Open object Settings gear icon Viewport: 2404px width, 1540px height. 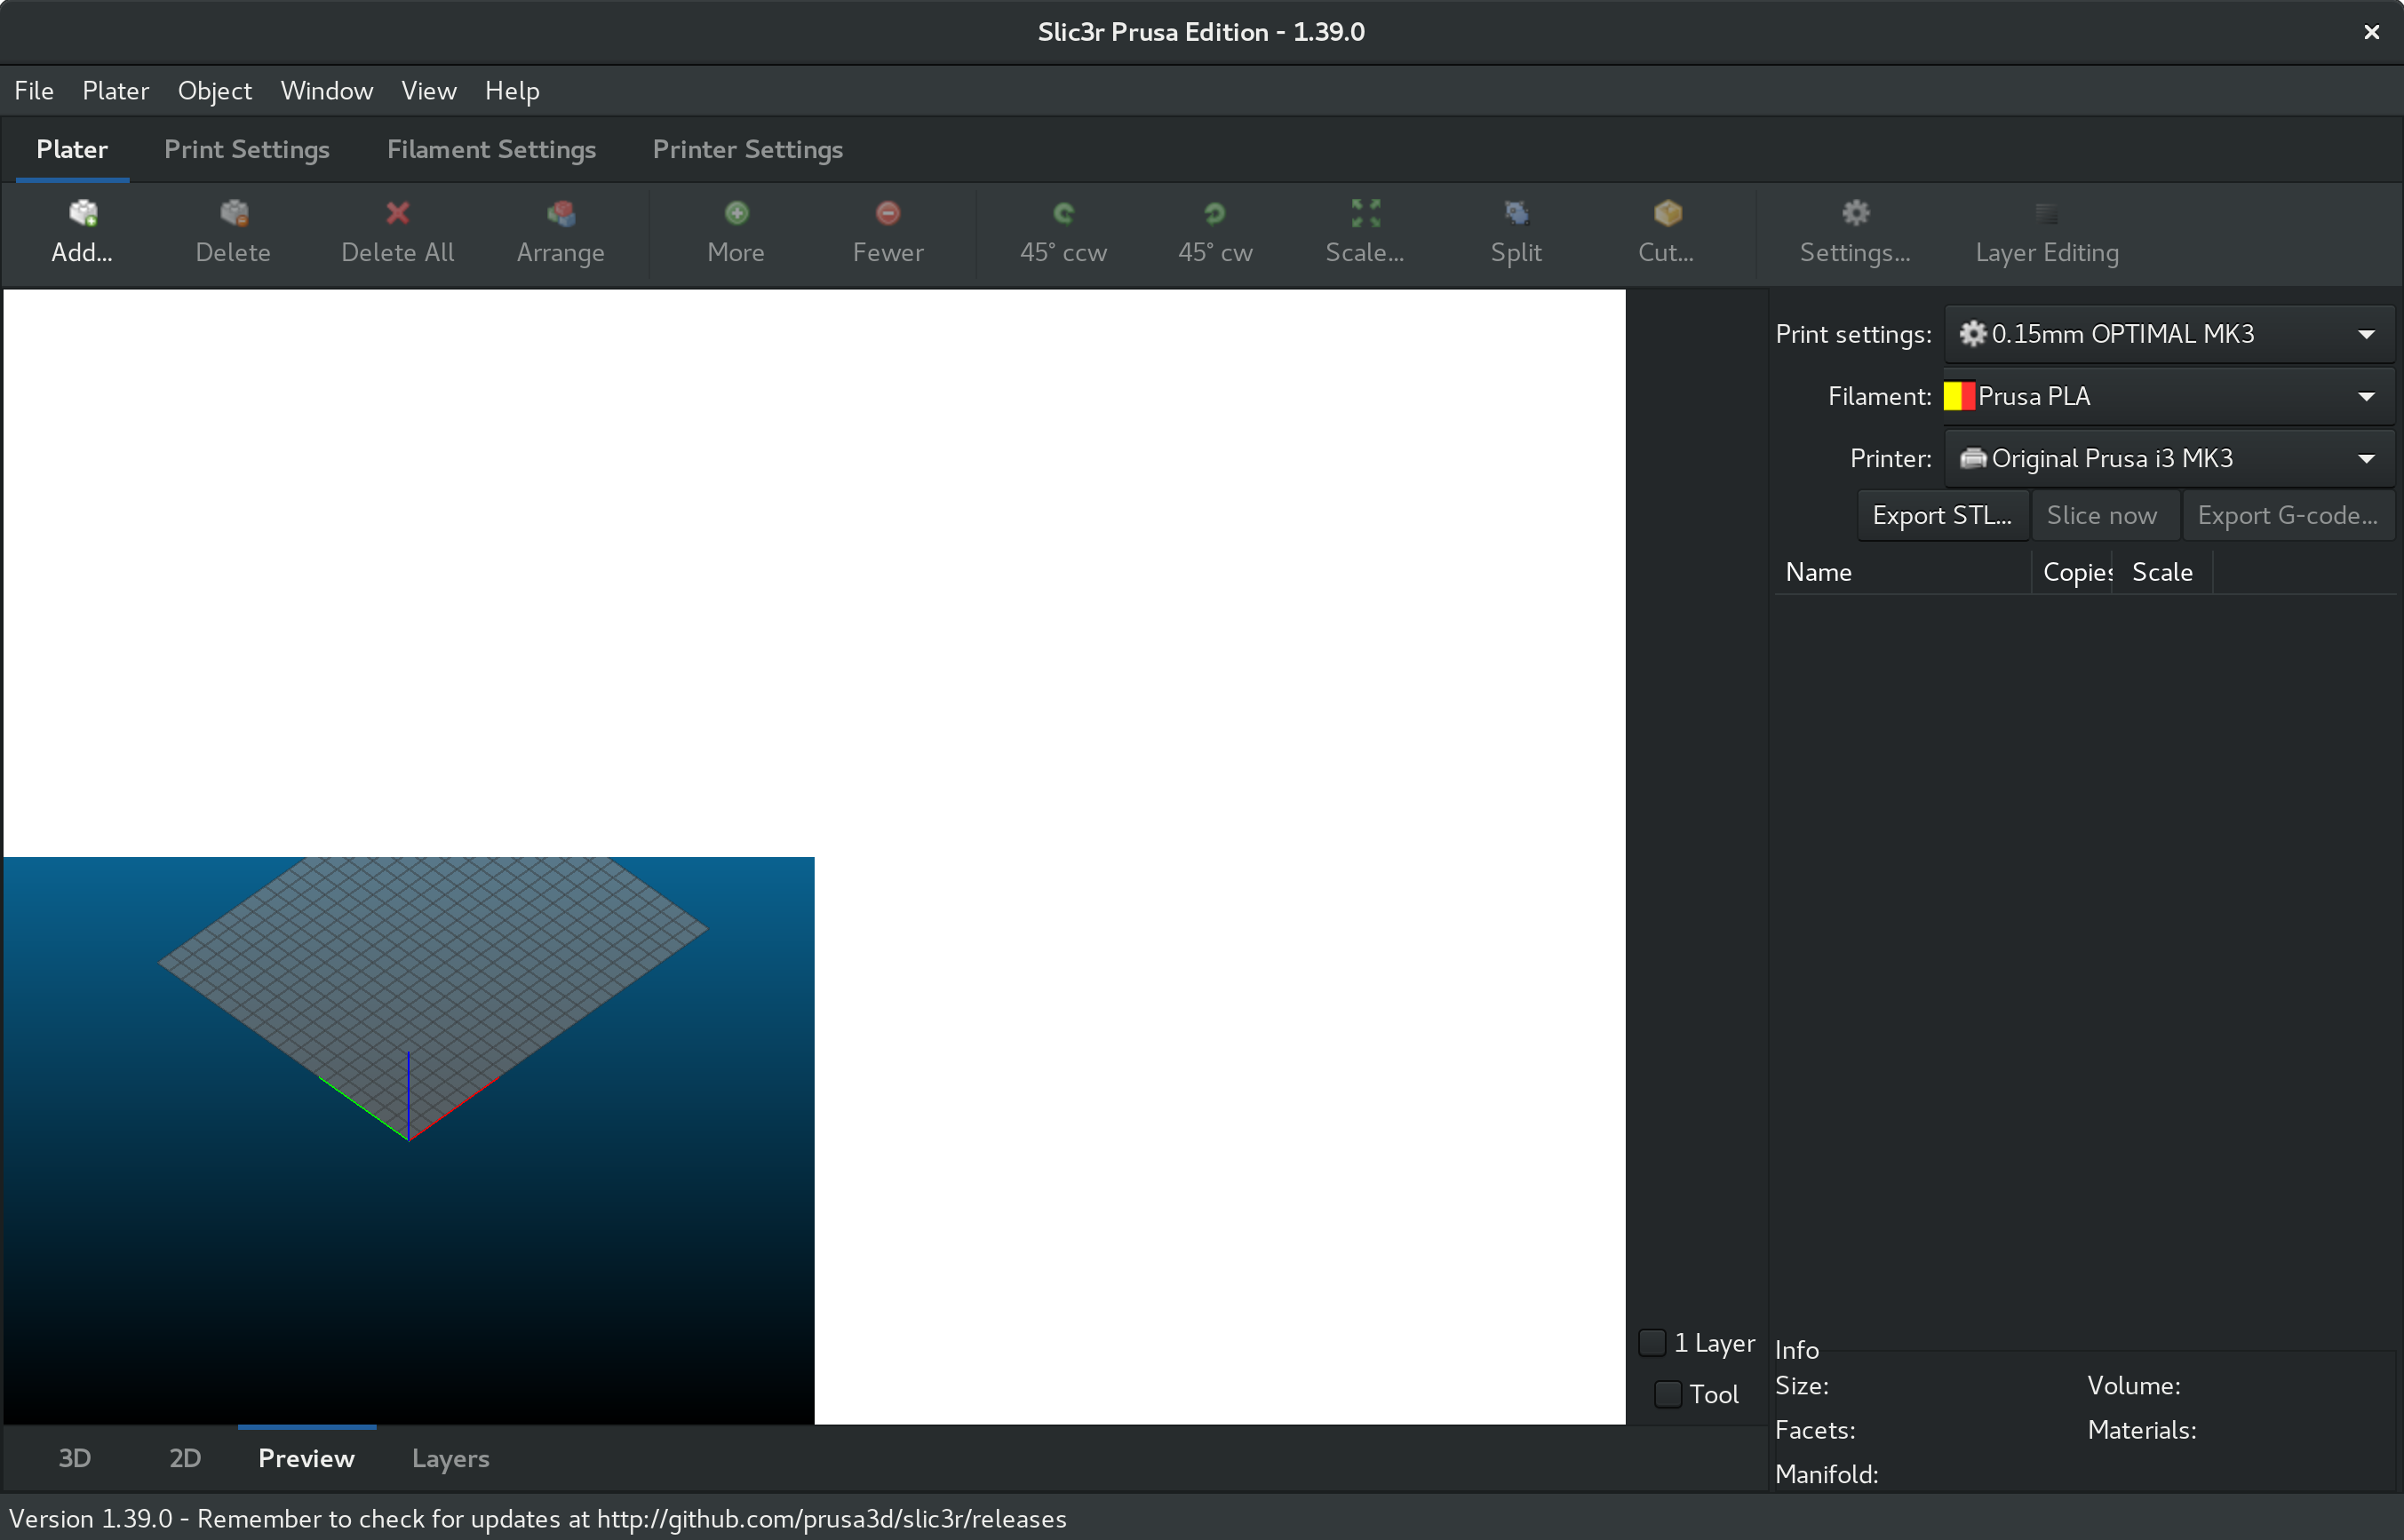click(1855, 213)
